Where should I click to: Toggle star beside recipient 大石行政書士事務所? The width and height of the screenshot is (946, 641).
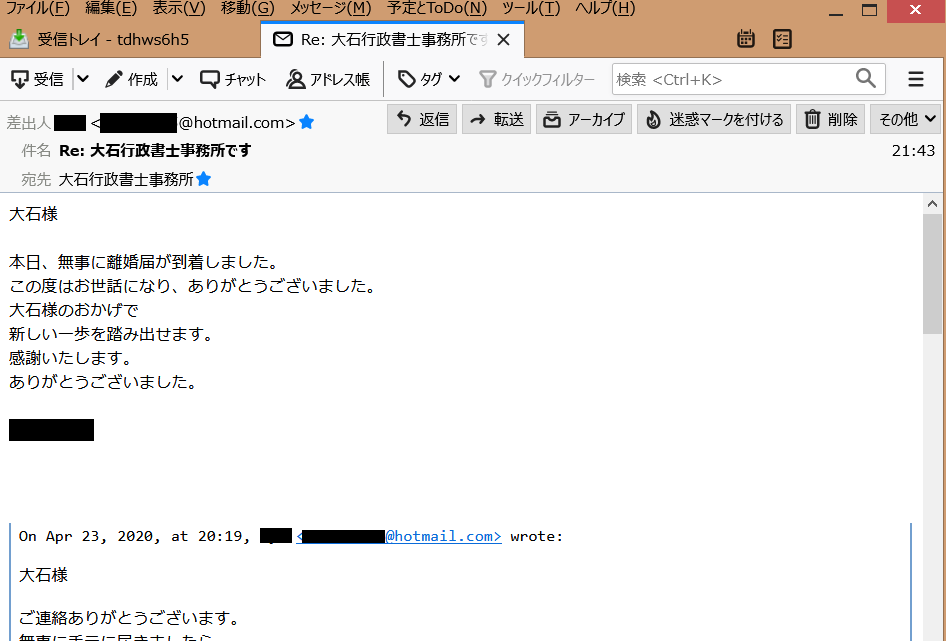(204, 179)
